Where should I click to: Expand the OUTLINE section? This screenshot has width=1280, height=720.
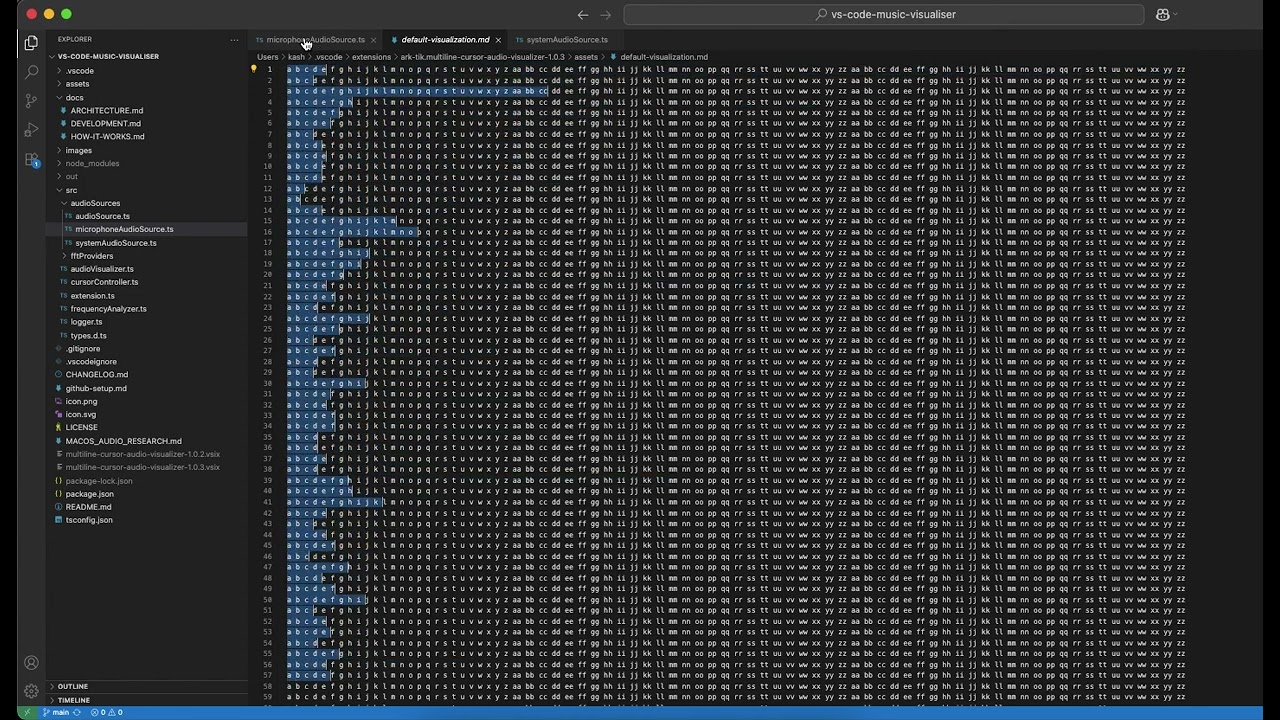coord(72,687)
